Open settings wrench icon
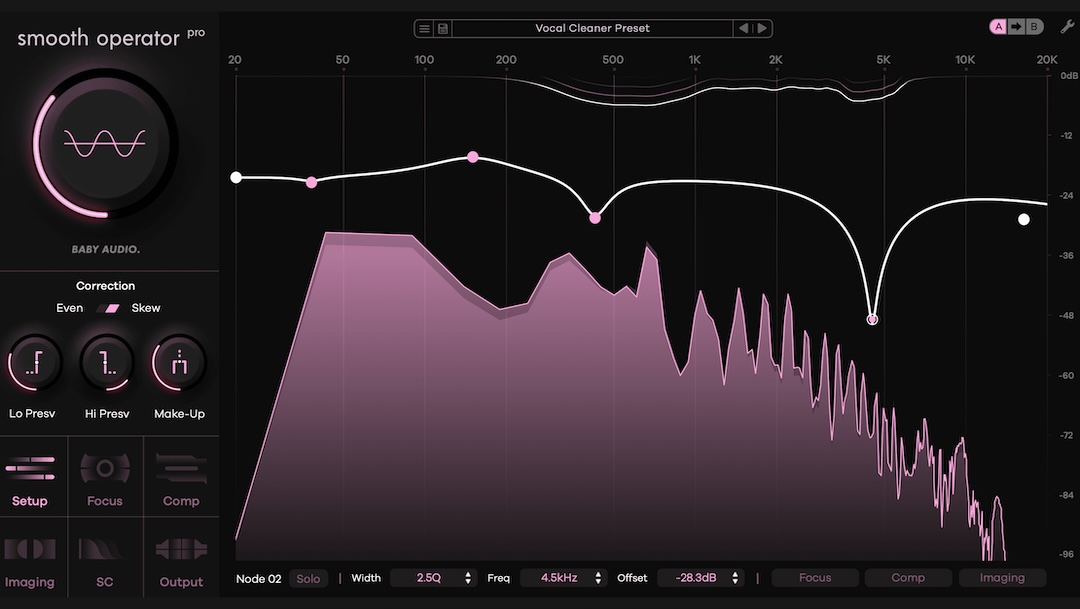 (x=1067, y=27)
